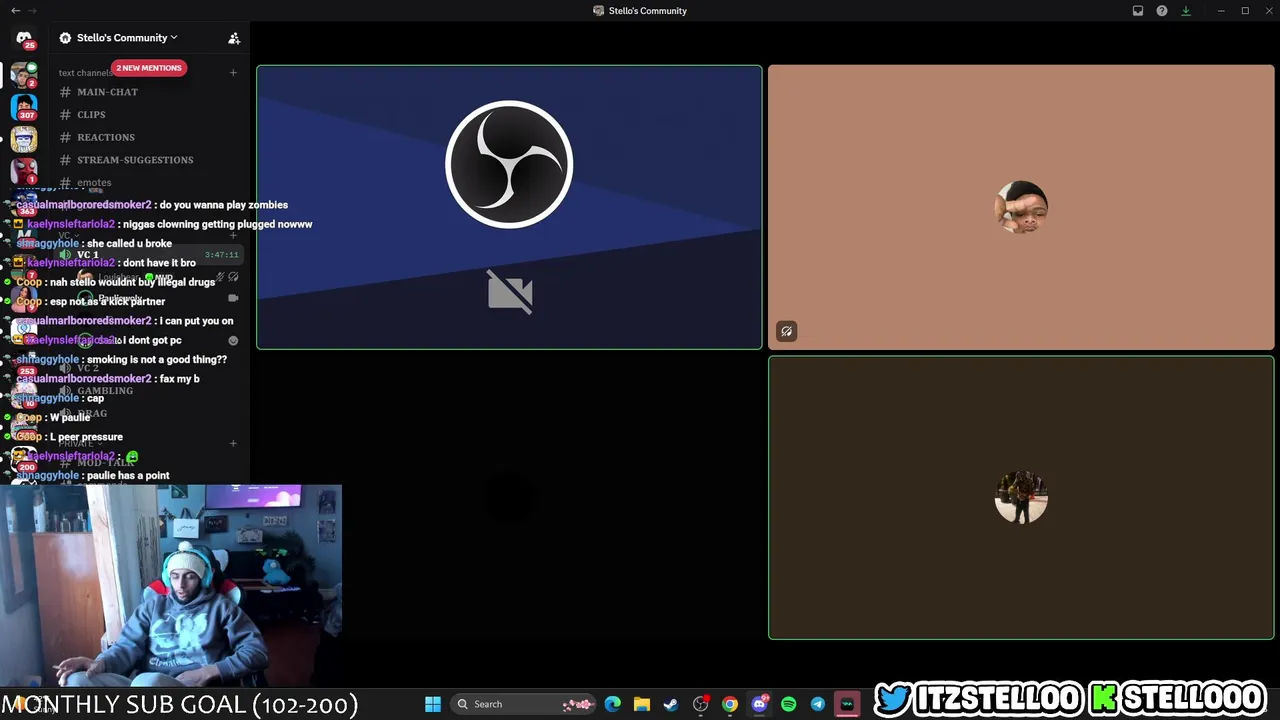This screenshot has width=1280, height=720.
Task: Open Google Chrome from taskbar
Action: coord(730,704)
